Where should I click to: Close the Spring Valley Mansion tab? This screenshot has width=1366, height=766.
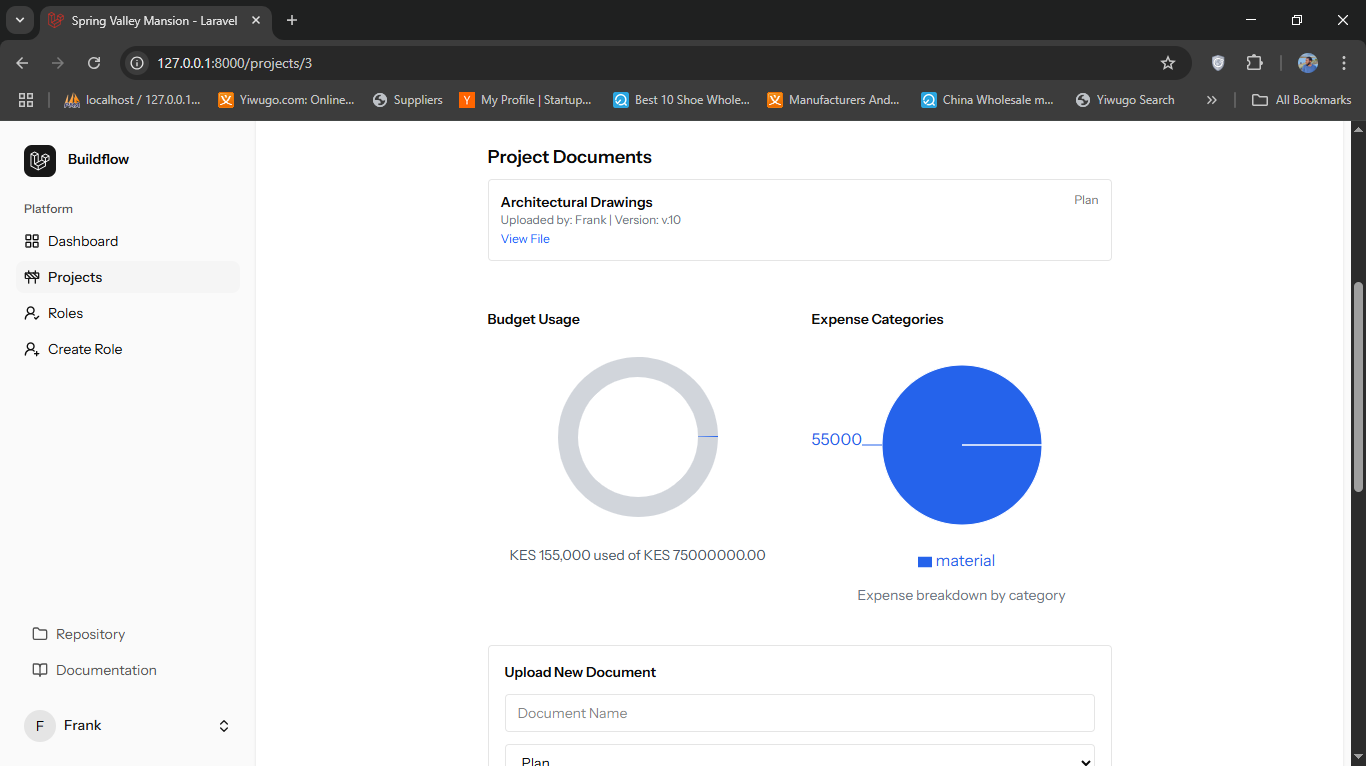(256, 20)
